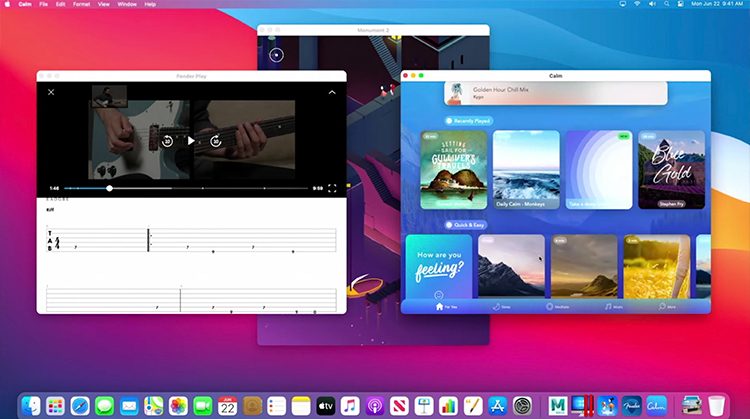Open the App Store from the Dock

coord(497,406)
